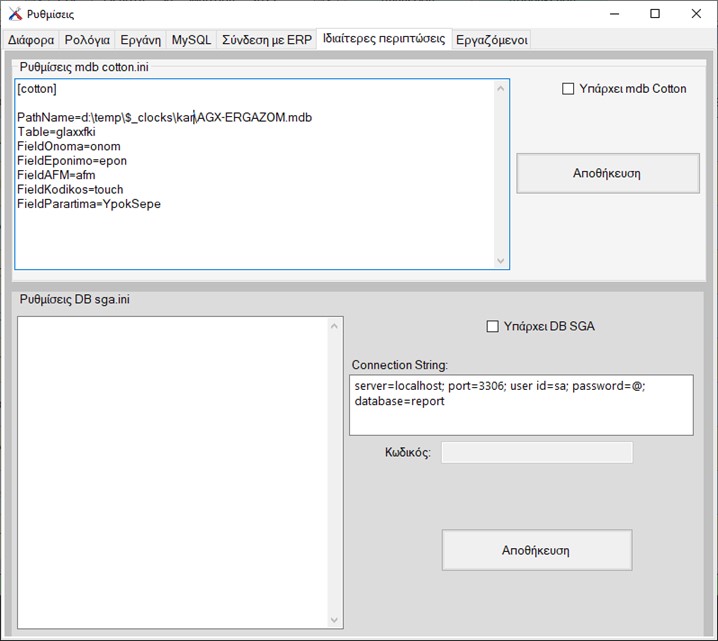Click Αποθήκευση button for cotton.ini settings
Viewport: 718px width, 641px height.
(607, 173)
